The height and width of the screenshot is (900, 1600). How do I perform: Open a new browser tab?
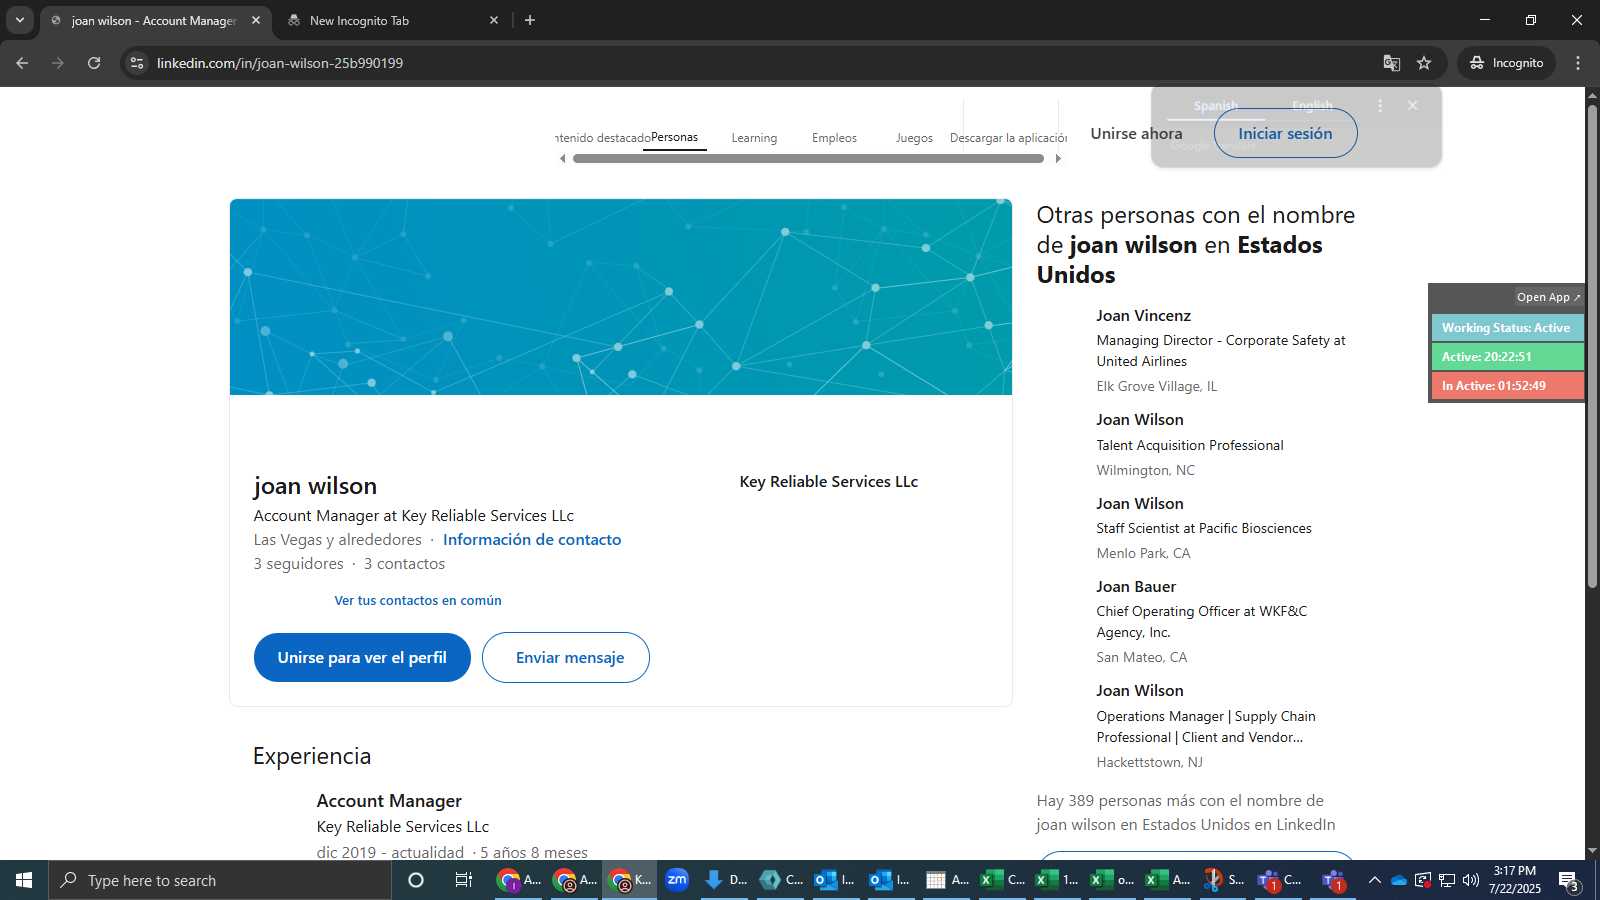coord(530,20)
